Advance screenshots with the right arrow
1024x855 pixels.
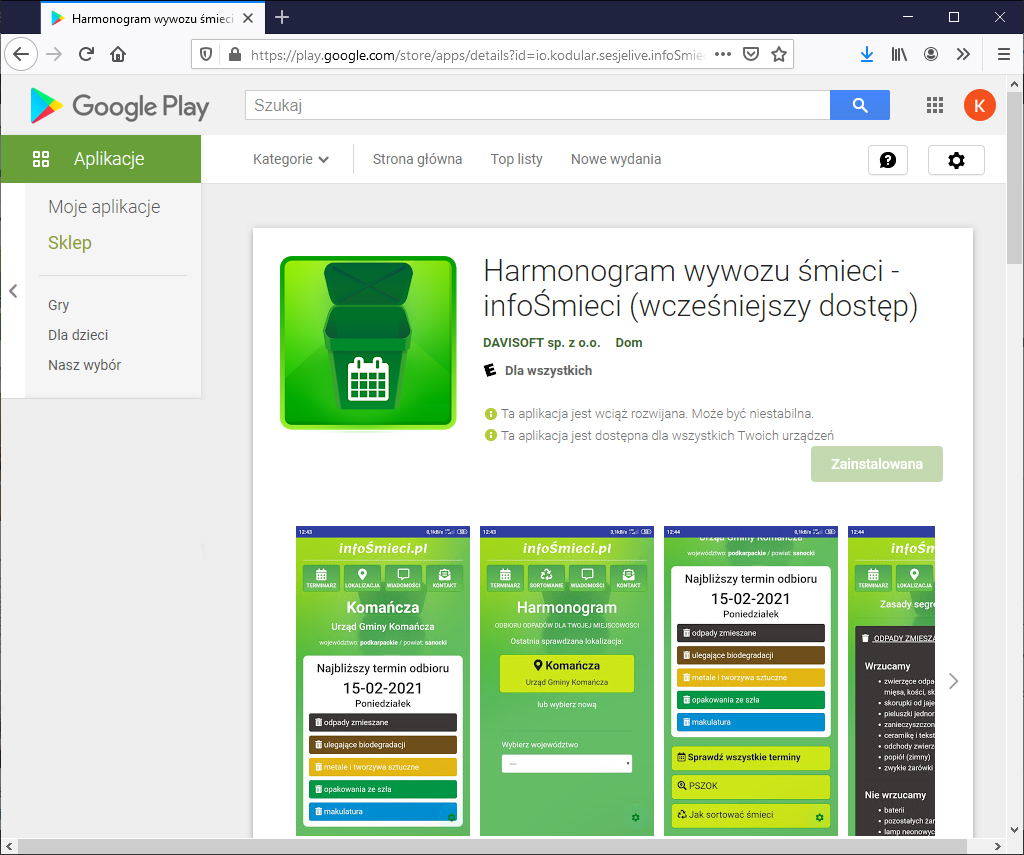pos(953,681)
